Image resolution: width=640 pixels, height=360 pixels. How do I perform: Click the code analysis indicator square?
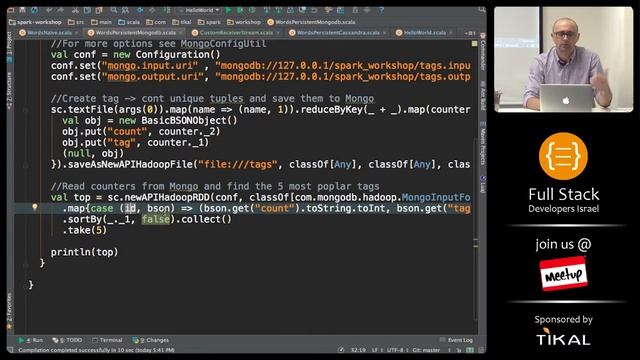tap(474, 43)
